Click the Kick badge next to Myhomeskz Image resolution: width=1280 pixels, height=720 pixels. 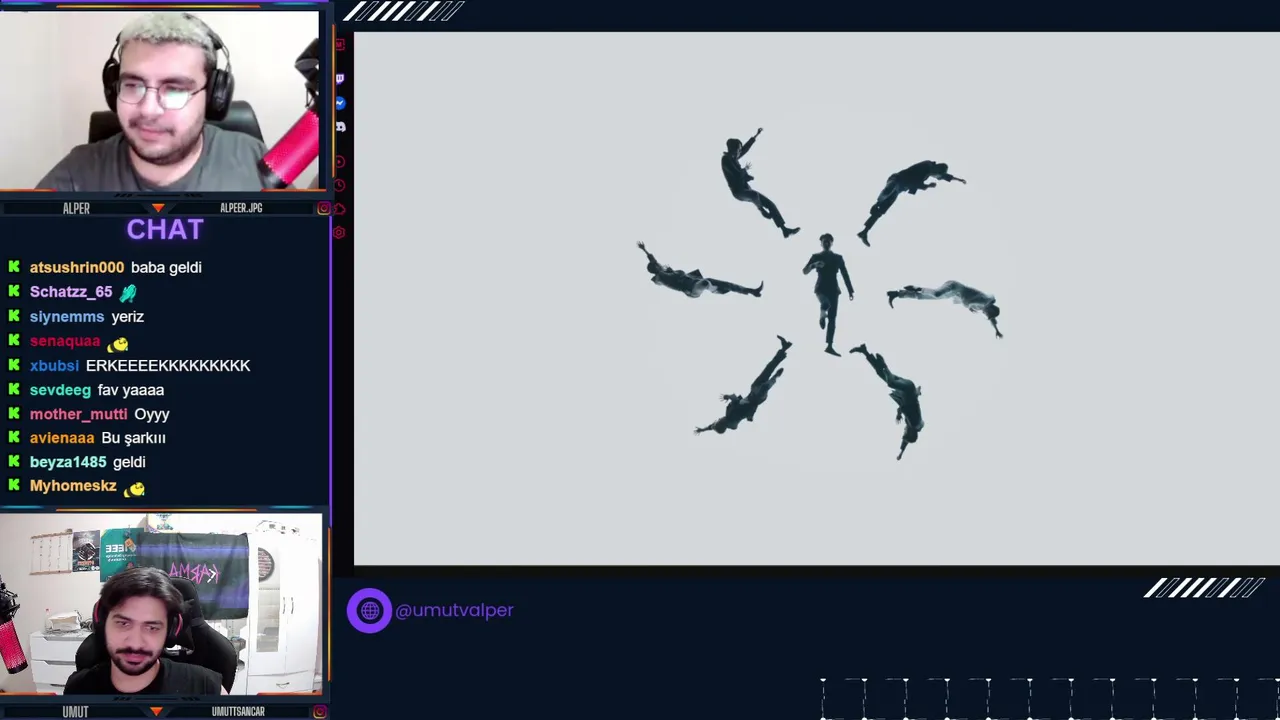point(14,486)
